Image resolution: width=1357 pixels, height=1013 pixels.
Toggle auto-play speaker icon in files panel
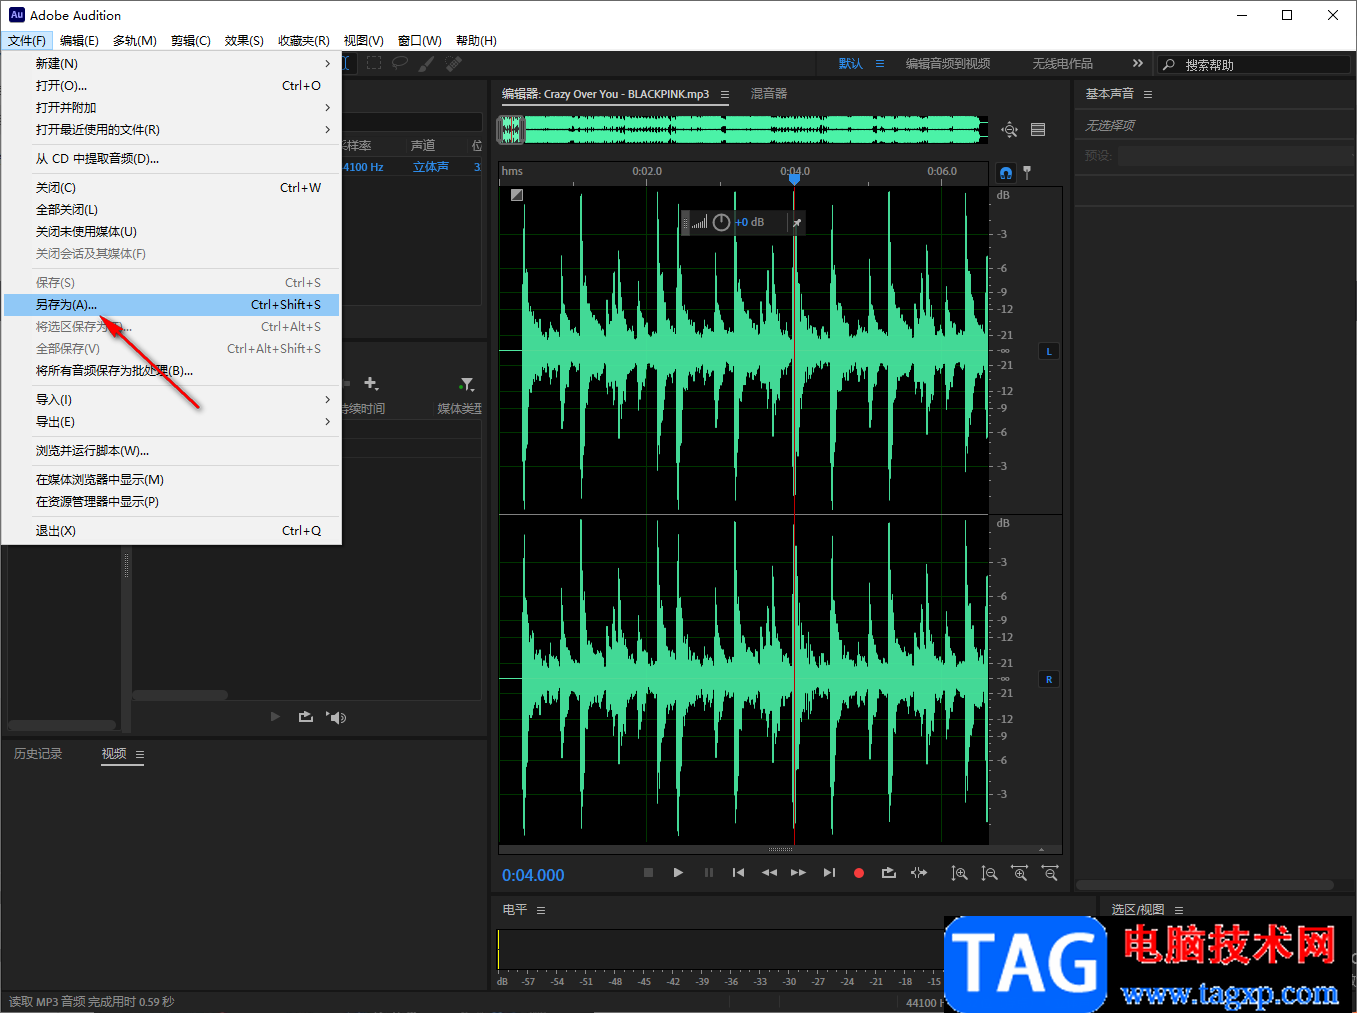coord(336,717)
